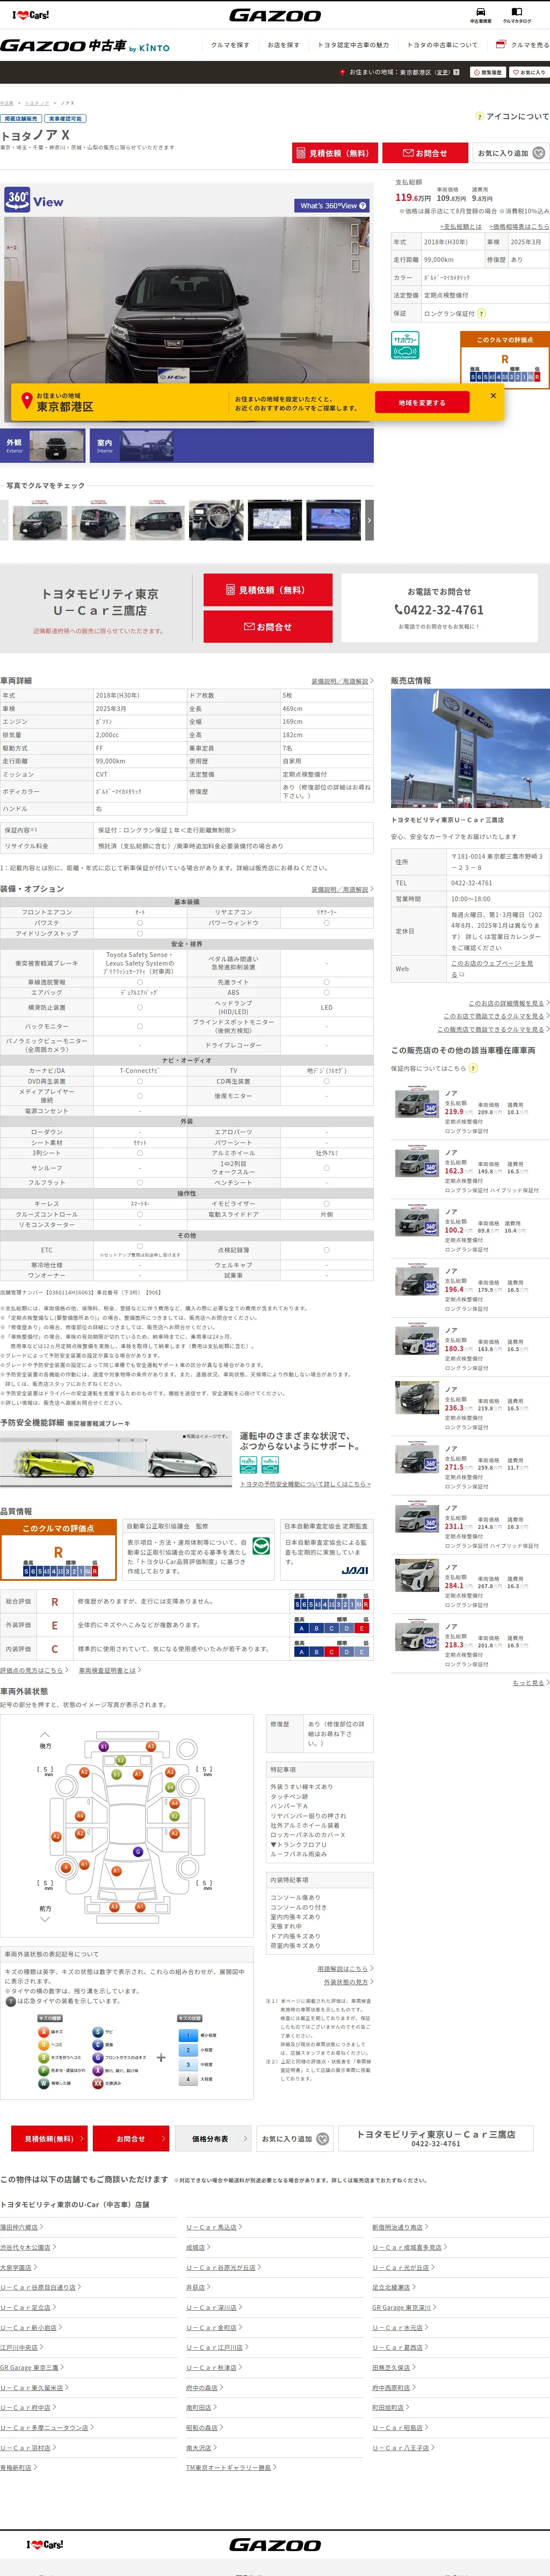Open このお店で商談できるクルマを見る
Viewport: 550px width, 2576px height.
(496, 1016)
